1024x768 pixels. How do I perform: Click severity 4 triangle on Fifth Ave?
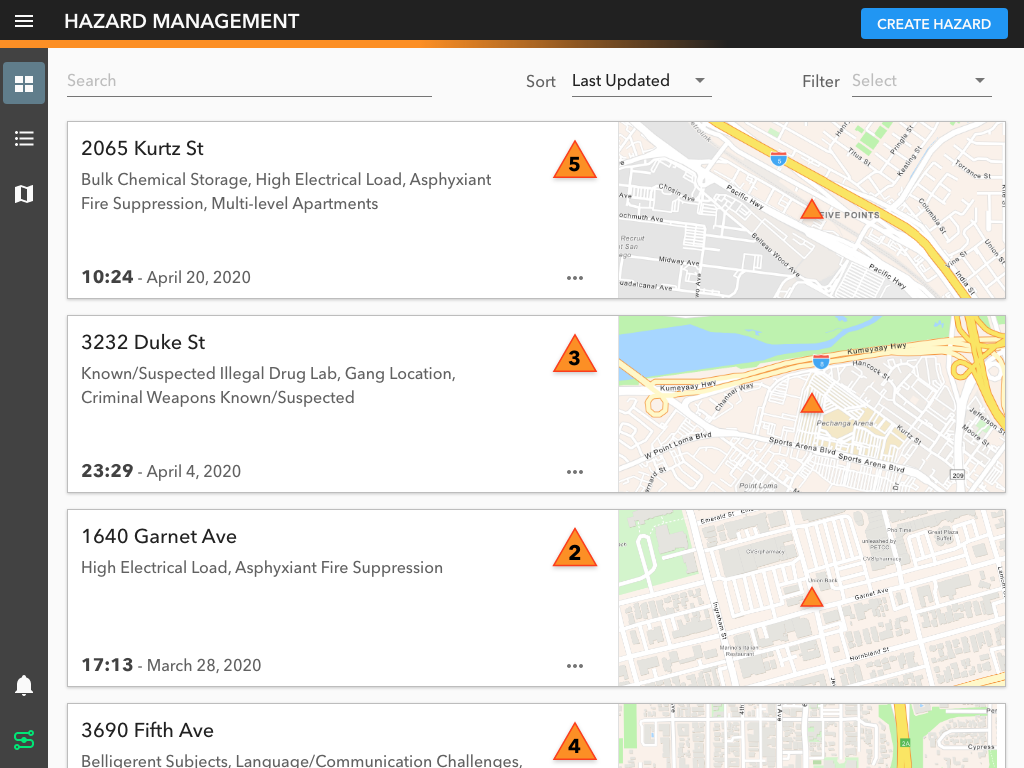tap(575, 743)
